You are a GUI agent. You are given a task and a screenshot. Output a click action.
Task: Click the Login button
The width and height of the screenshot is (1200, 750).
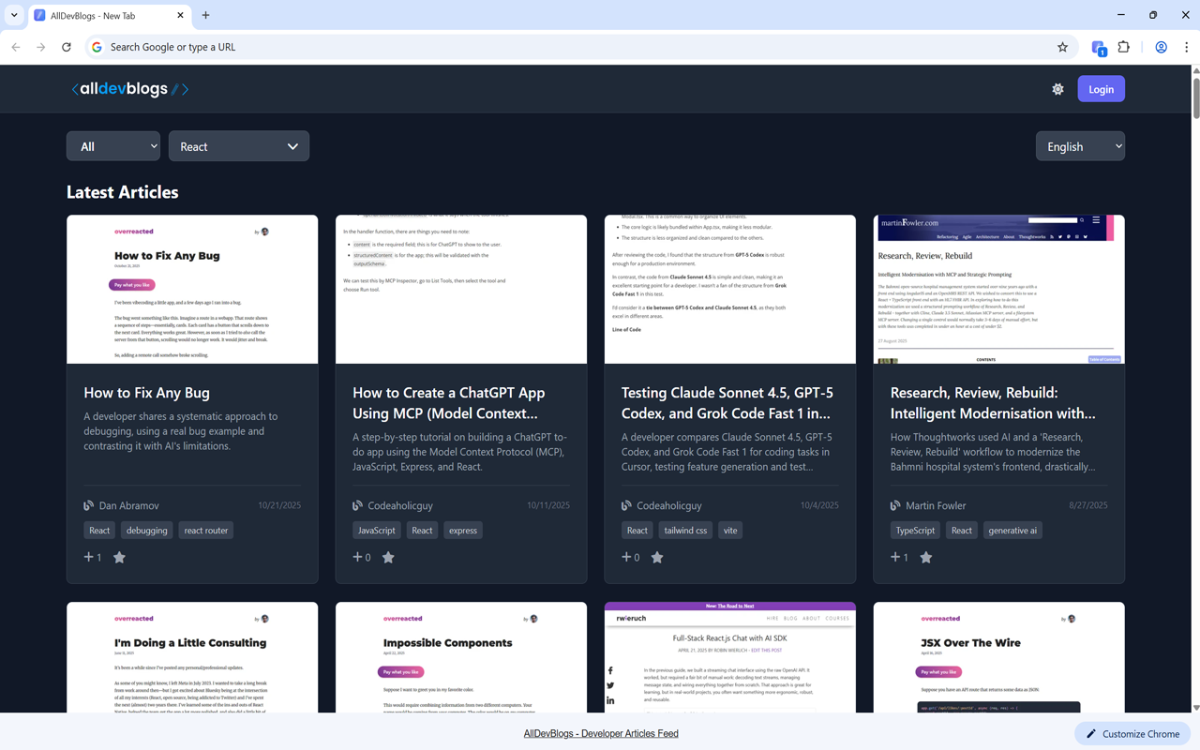coord(1101,89)
